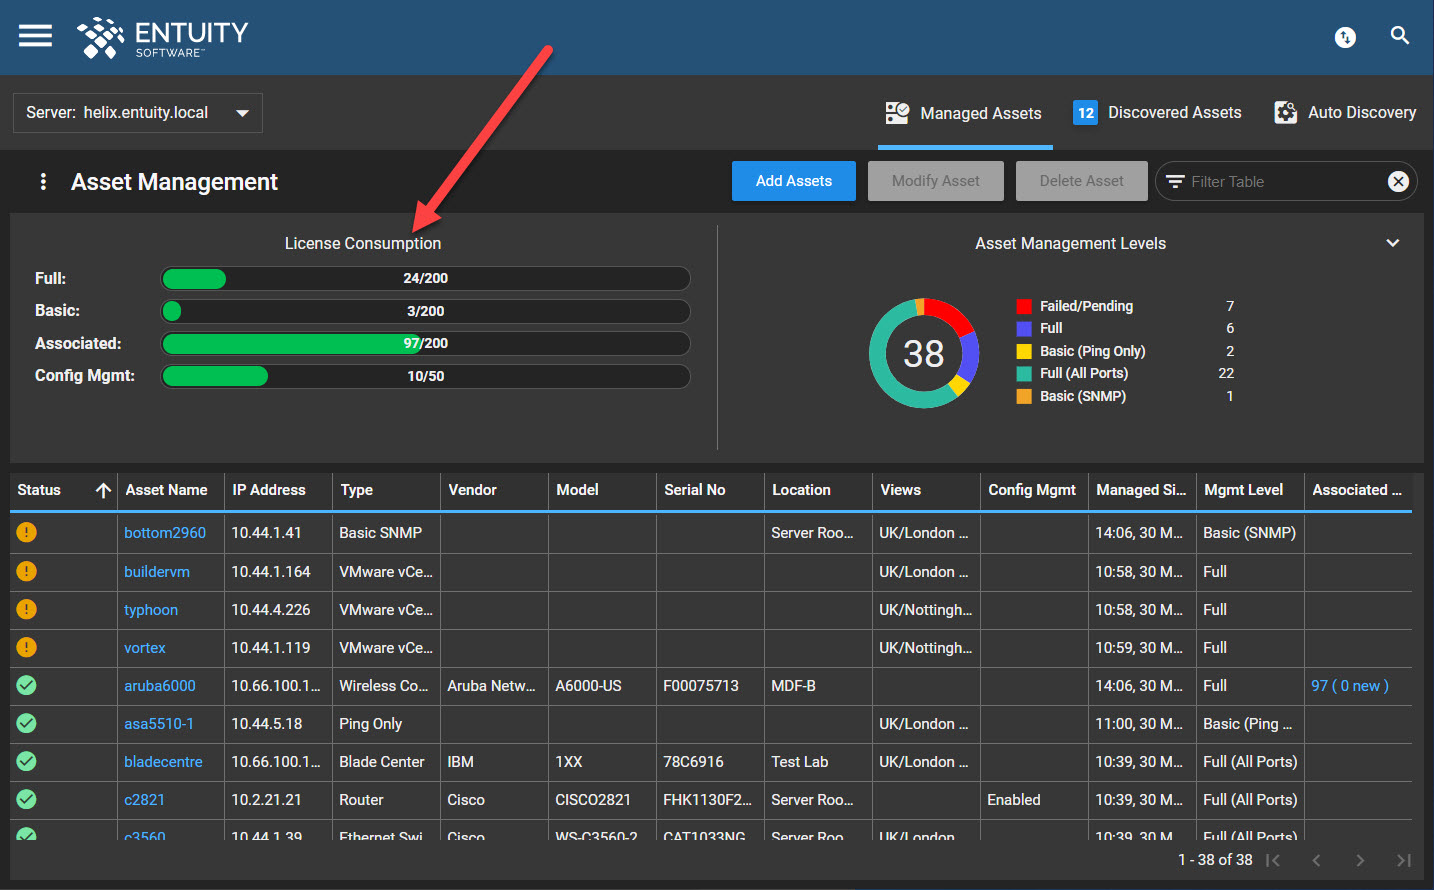1434x890 pixels.
Task: Open the 97 ( 0 new ) associated link
Action: point(1350,686)
